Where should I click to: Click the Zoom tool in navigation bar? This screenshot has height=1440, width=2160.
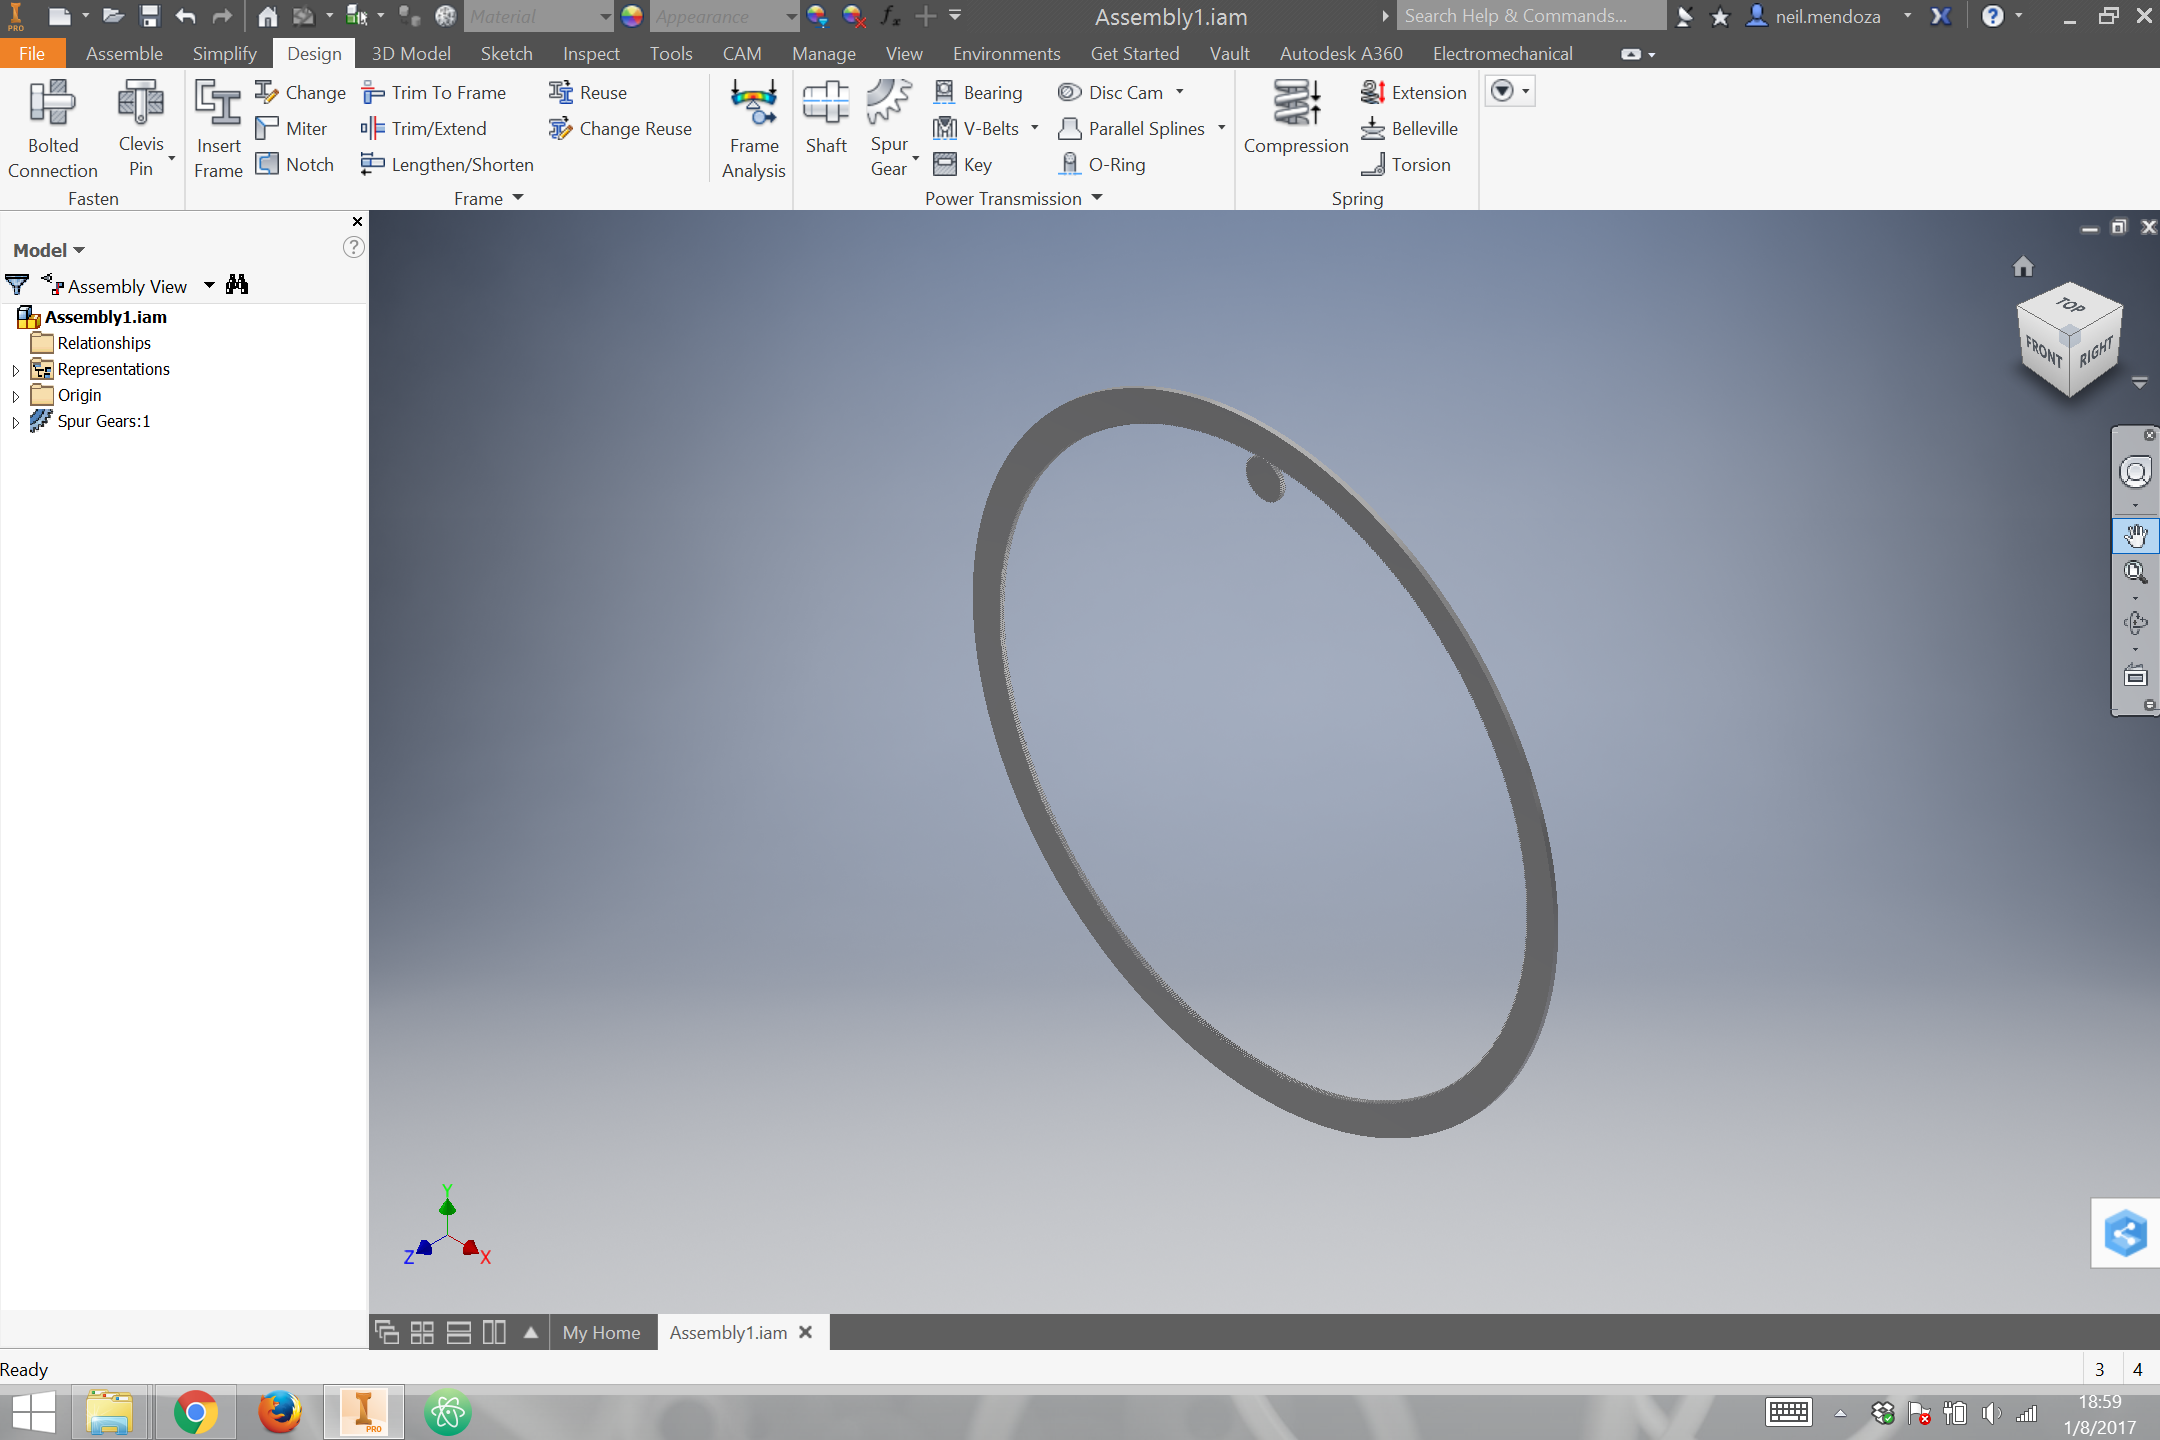tap(2135, 572)
